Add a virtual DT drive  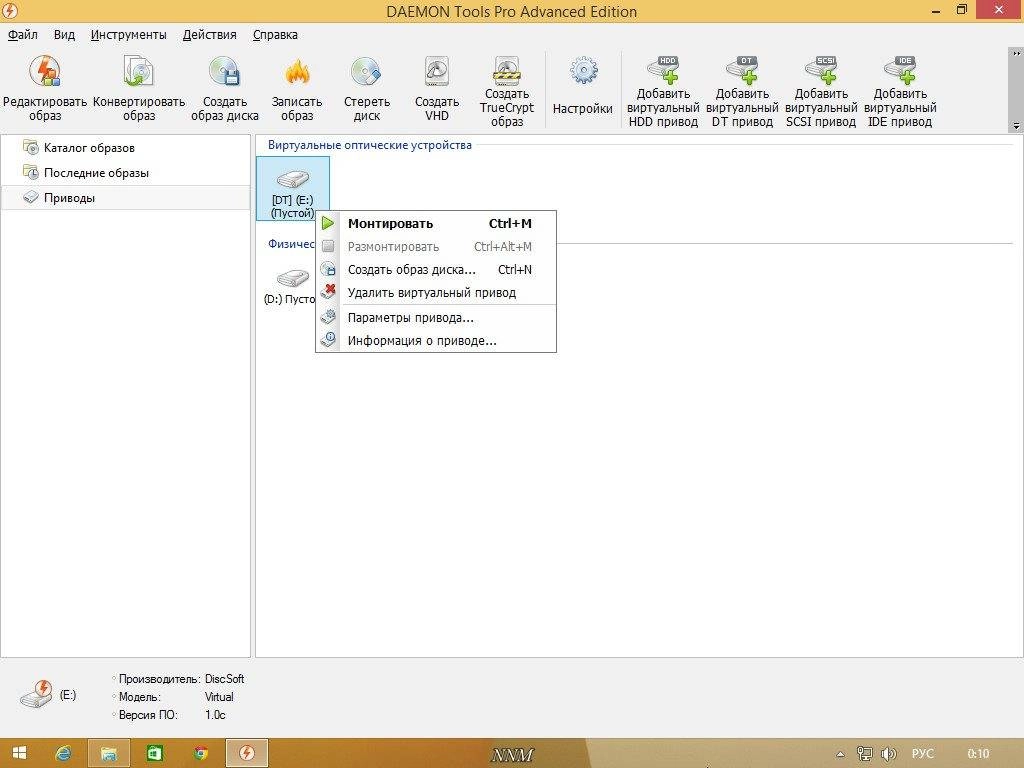click(742, 91)
